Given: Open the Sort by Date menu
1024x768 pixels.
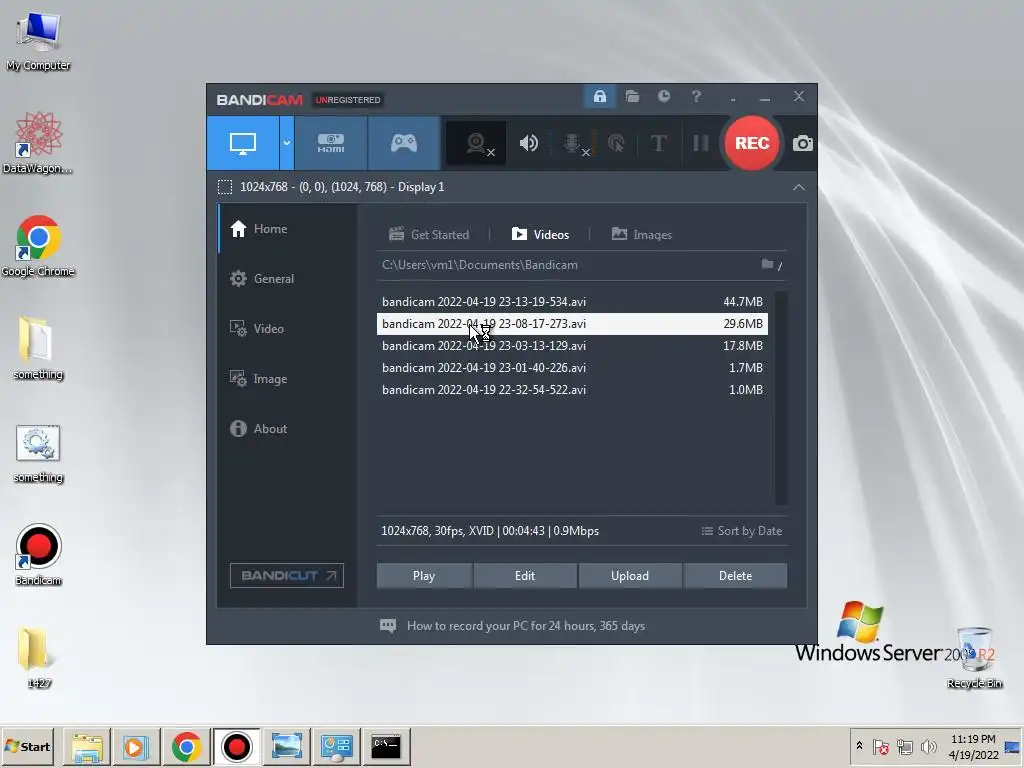Looking at the screenshot, I should [x=741, y=531].
